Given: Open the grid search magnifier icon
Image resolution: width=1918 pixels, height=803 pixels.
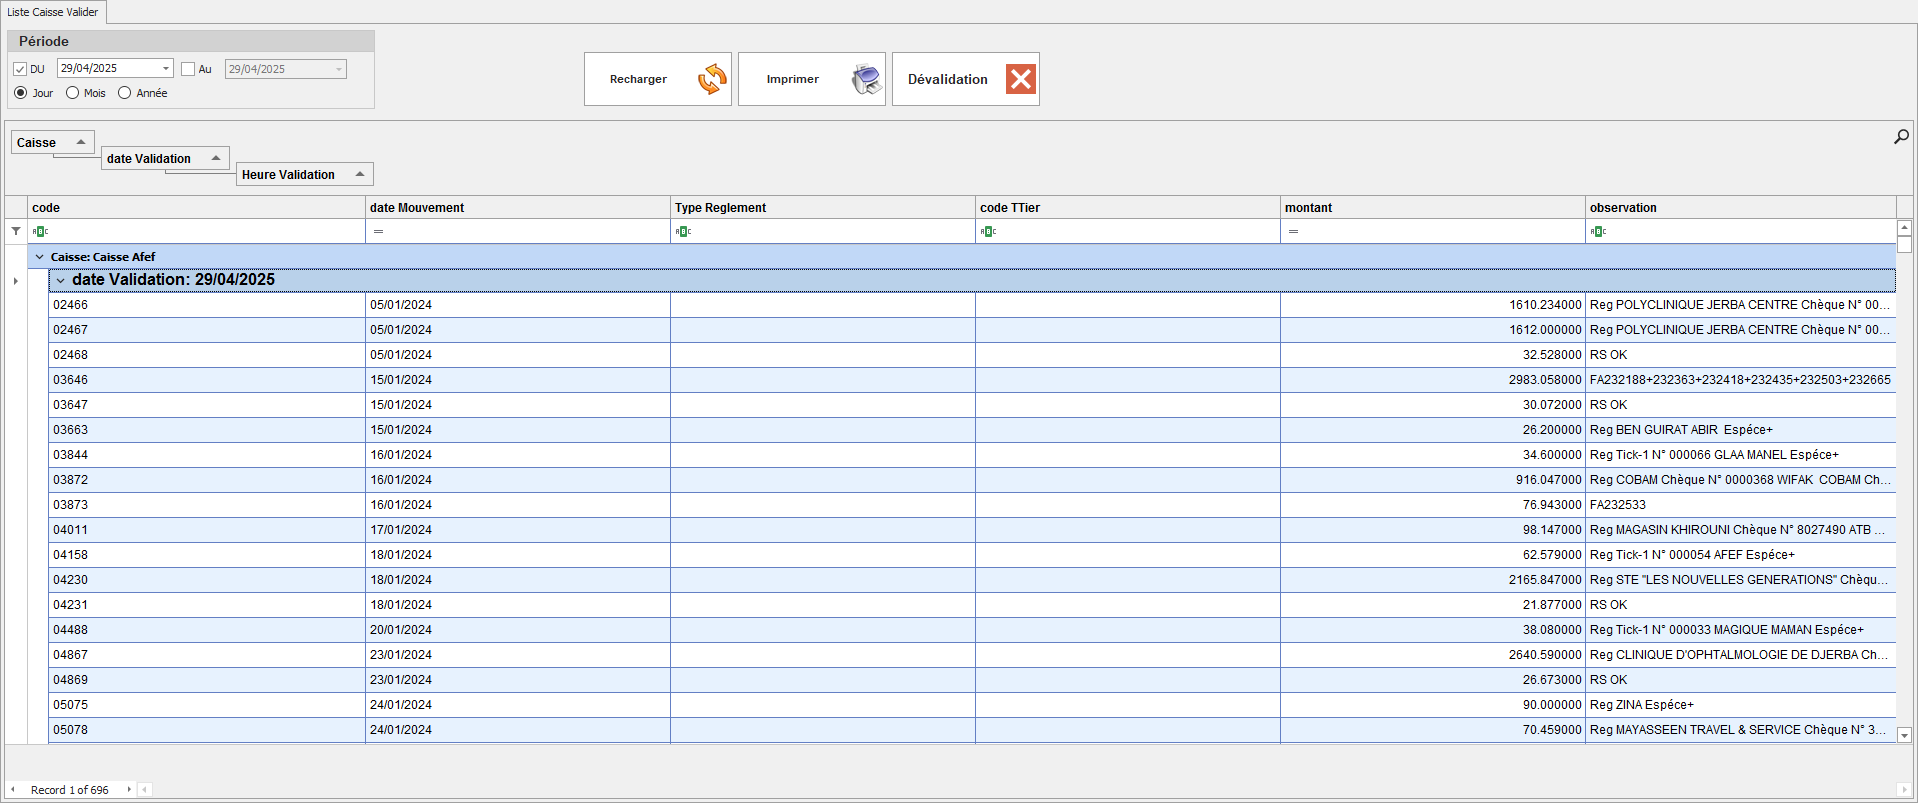Looking at the screenshot, I should (1901, 137).
